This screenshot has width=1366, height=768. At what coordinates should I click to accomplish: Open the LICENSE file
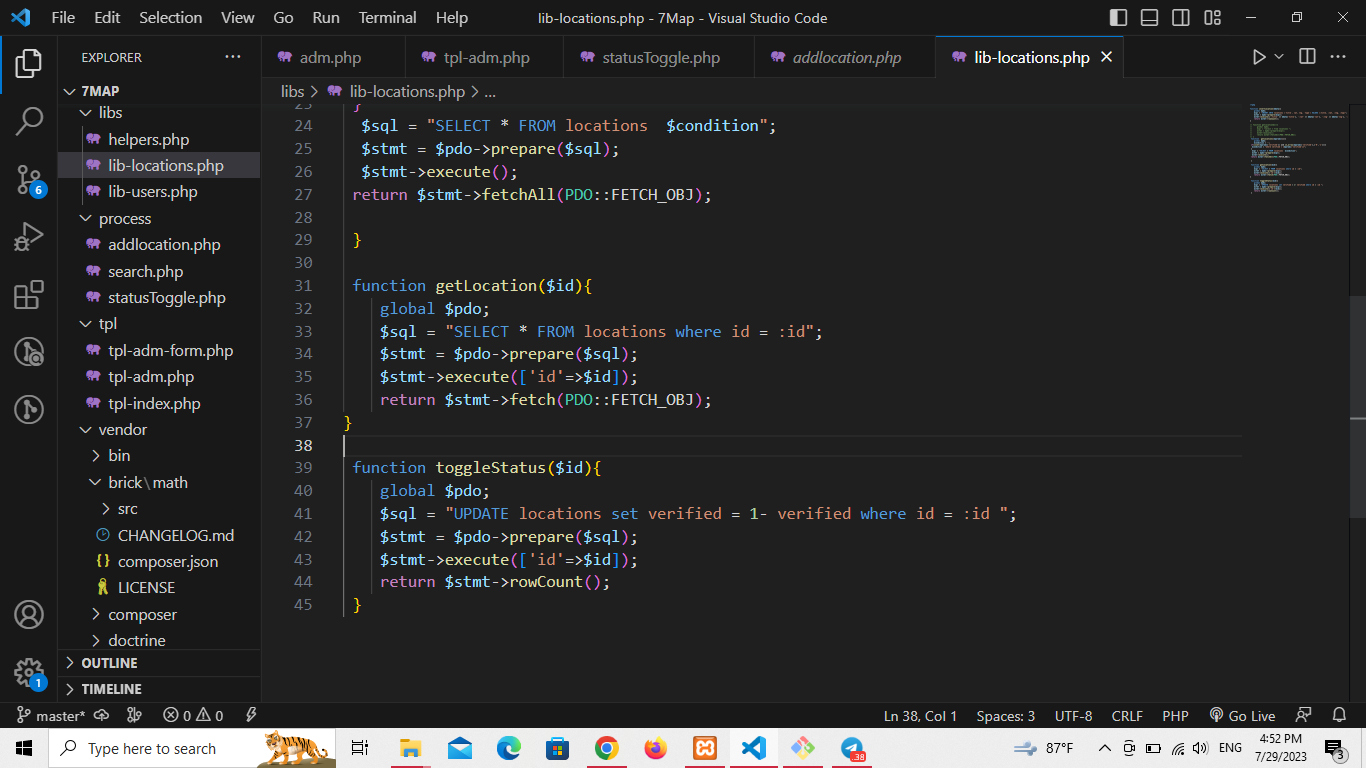[160, 587]
